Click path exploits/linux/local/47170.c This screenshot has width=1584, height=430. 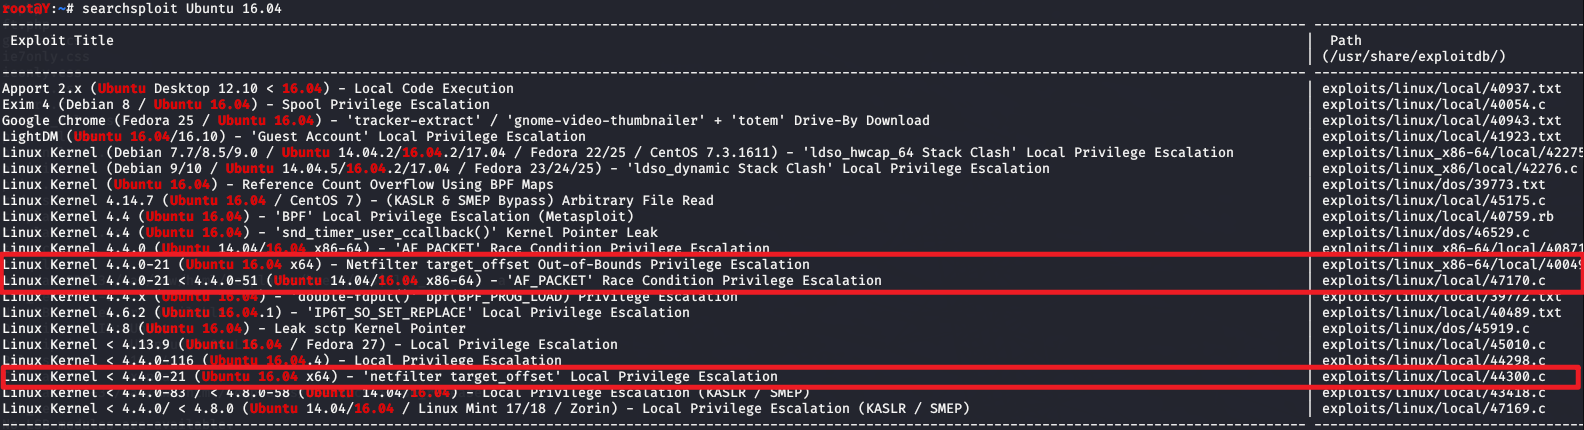point(1434,281)
